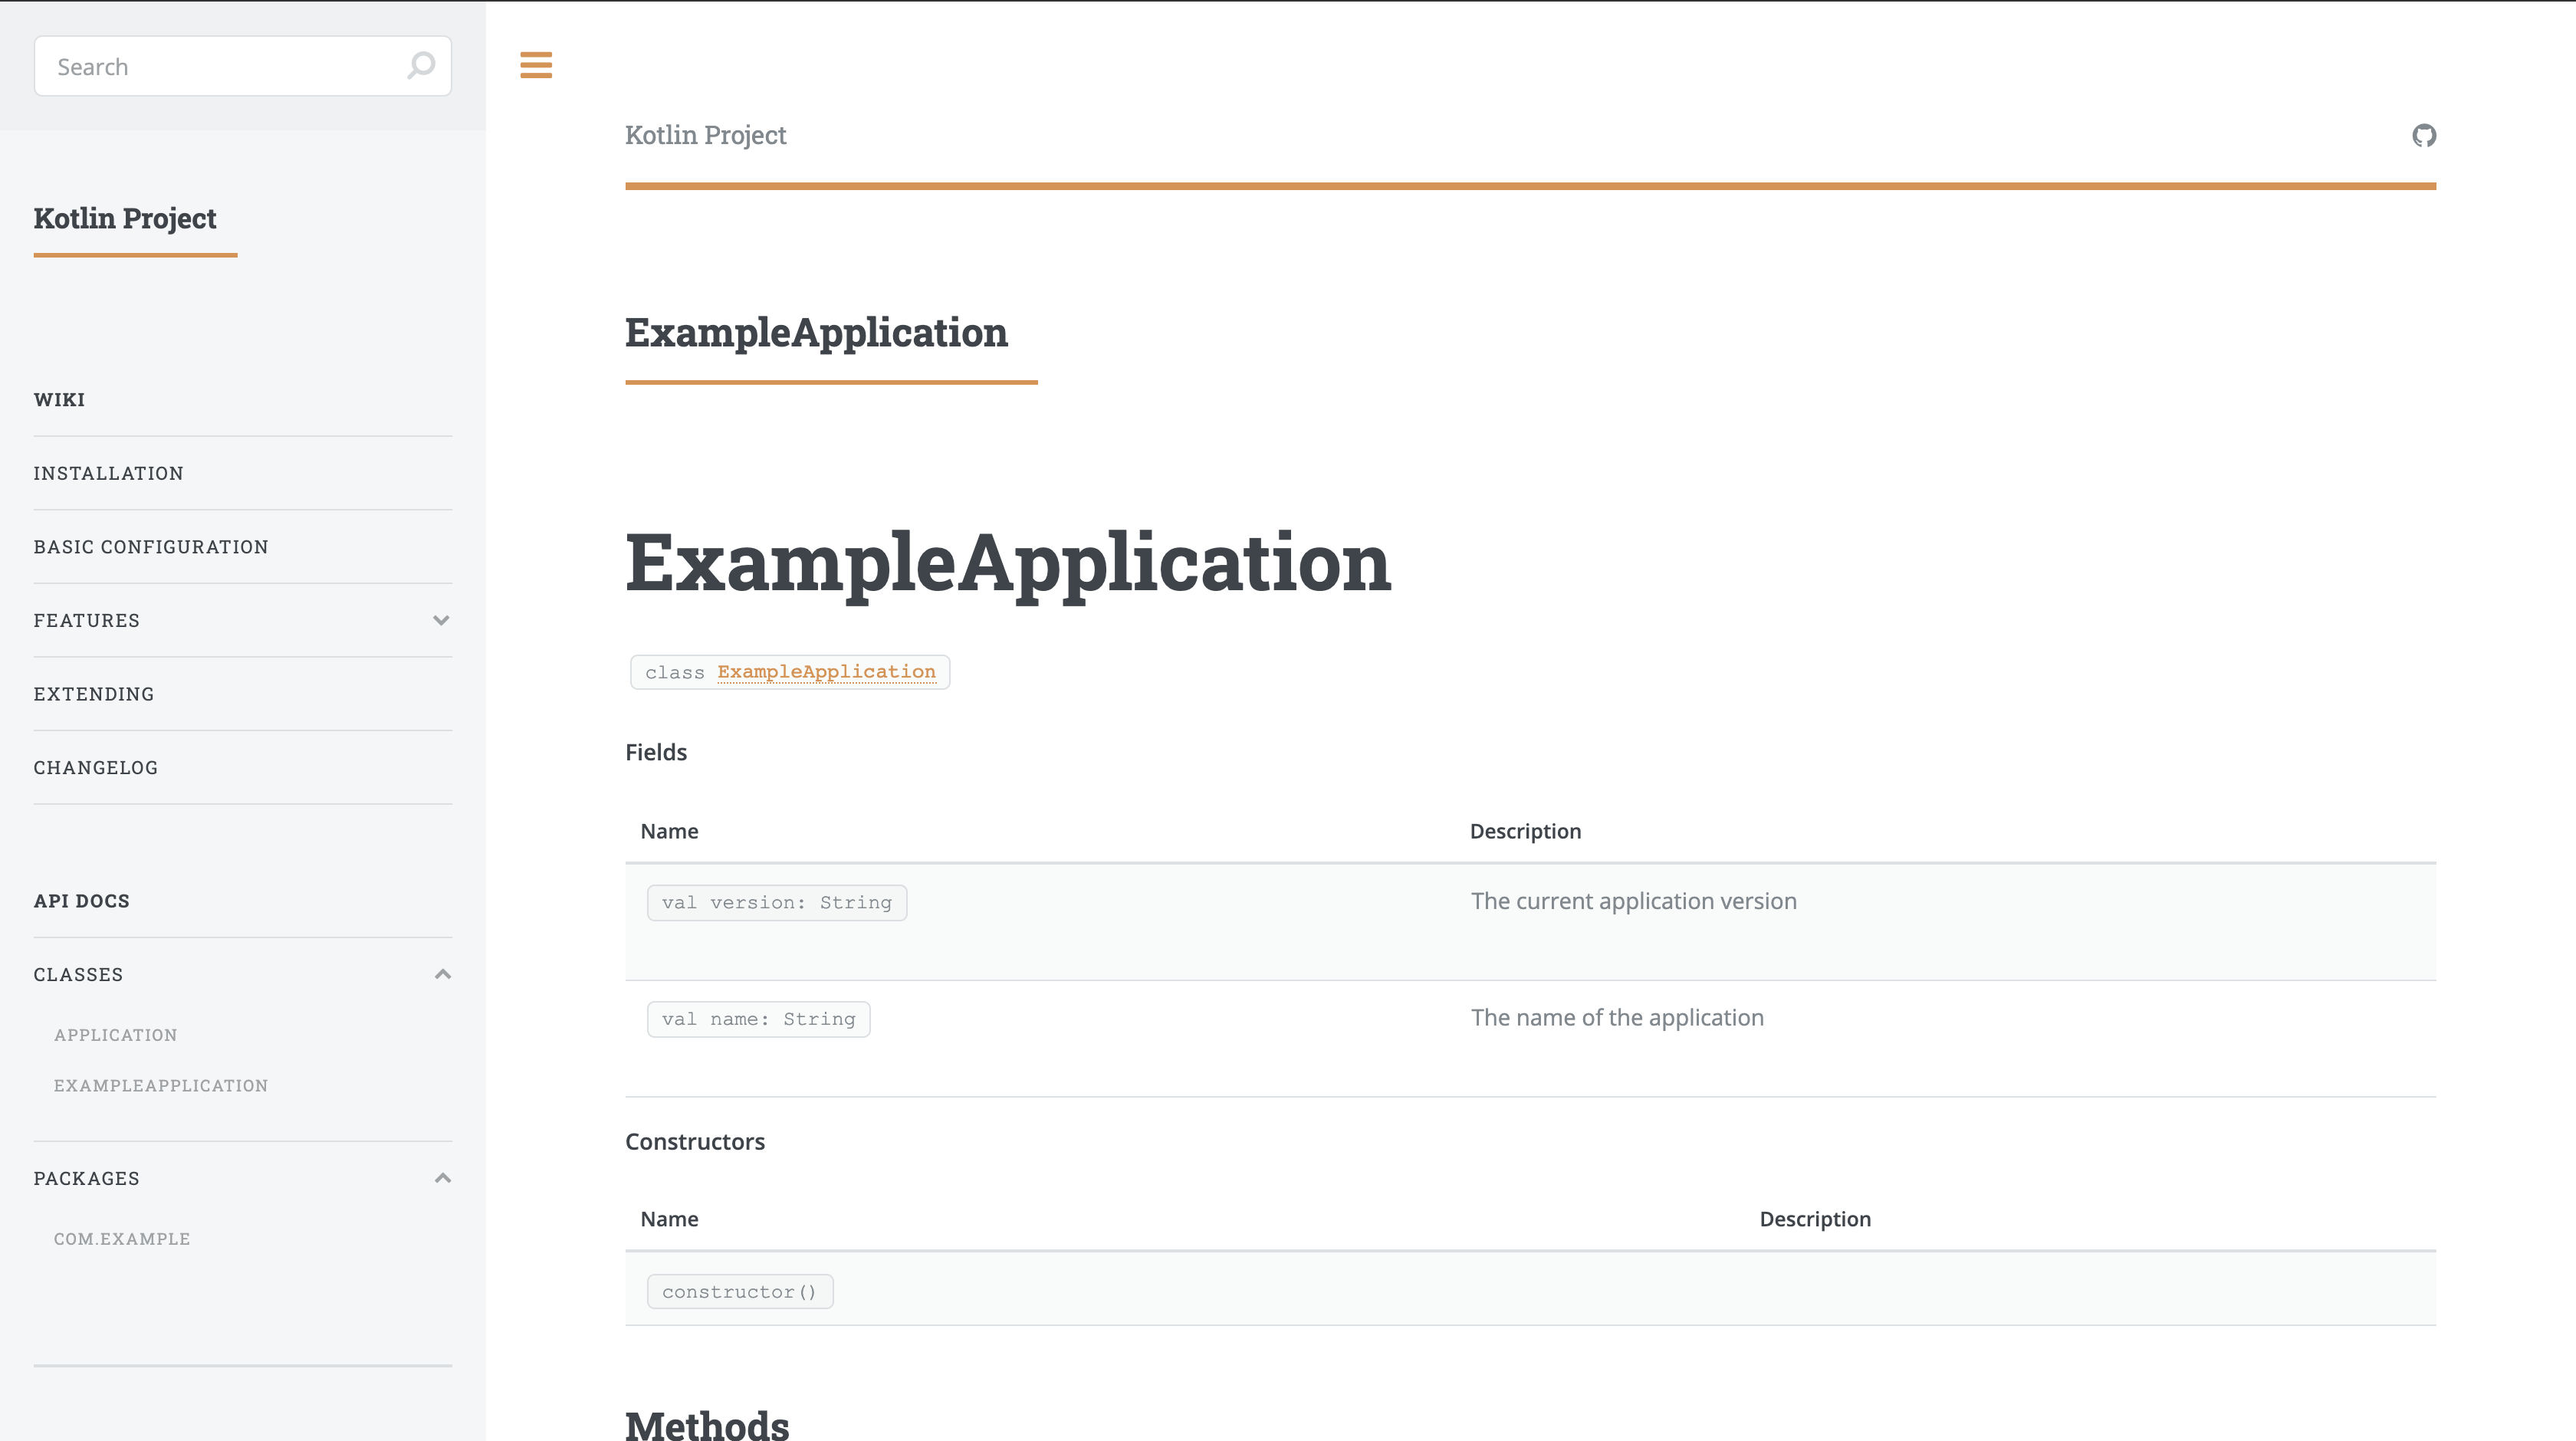Open the com.example package page

tap(122, 1239)
